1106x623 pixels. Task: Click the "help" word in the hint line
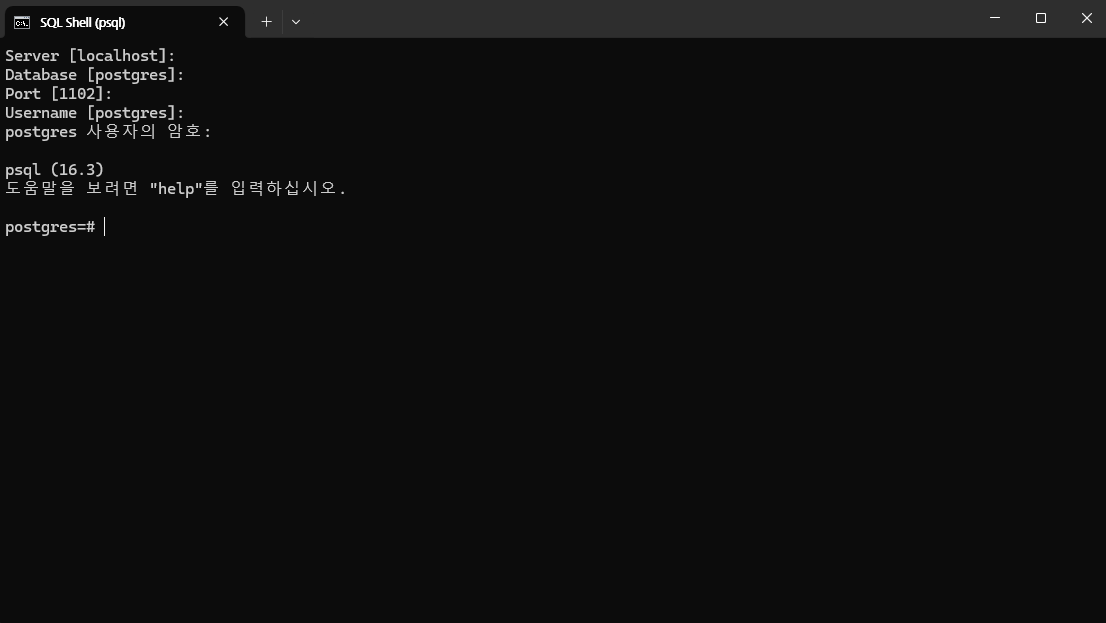(176, 188)
